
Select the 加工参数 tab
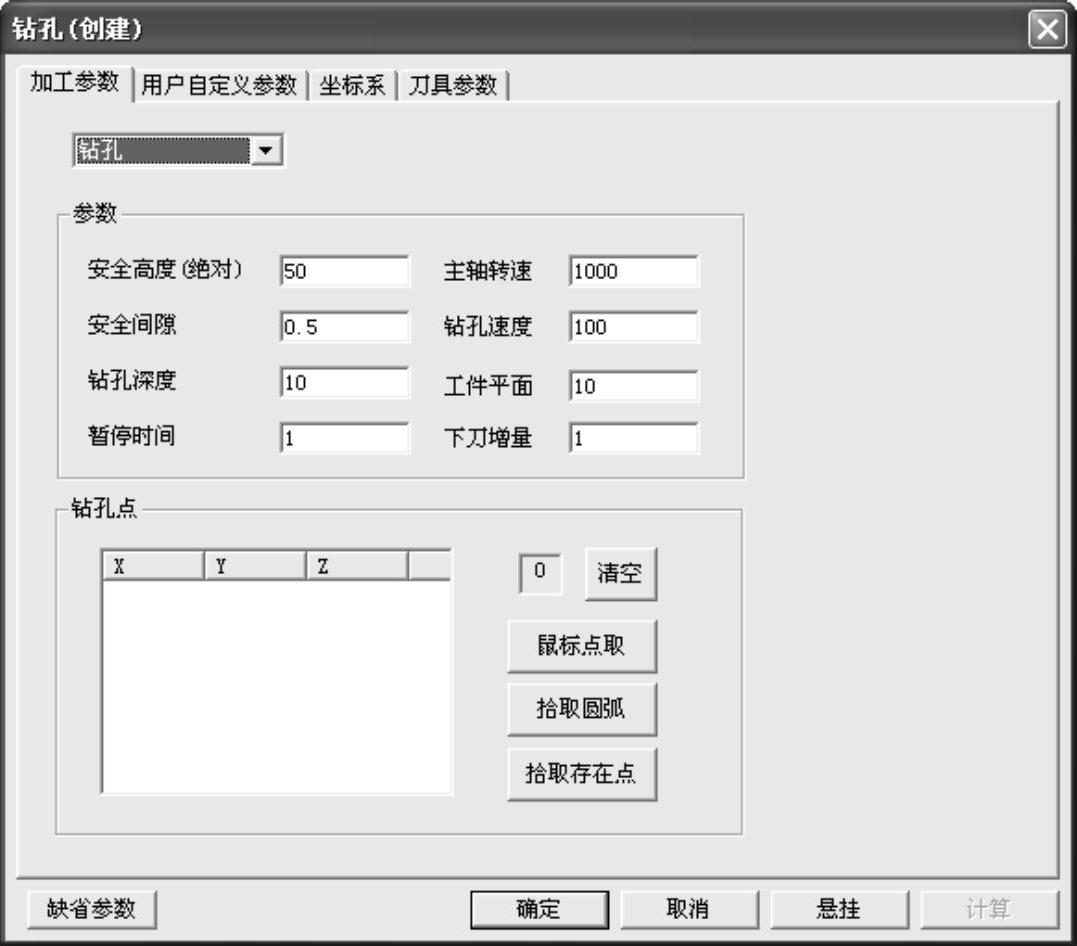coord(75,84)
